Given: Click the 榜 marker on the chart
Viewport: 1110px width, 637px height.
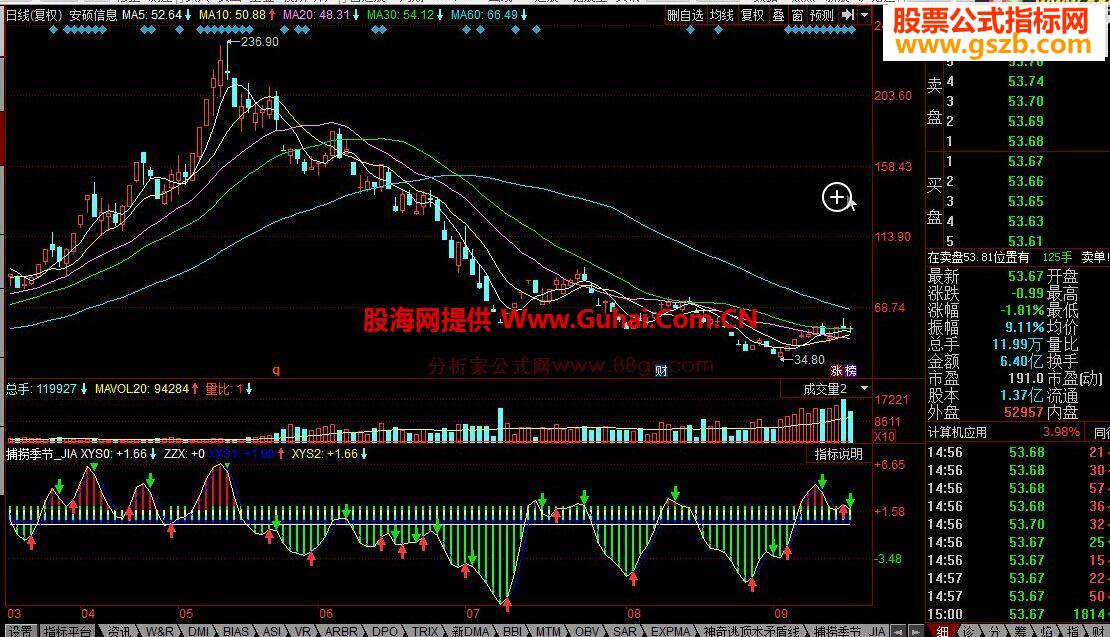Looking at the screenshot, I should click(850, 370).
